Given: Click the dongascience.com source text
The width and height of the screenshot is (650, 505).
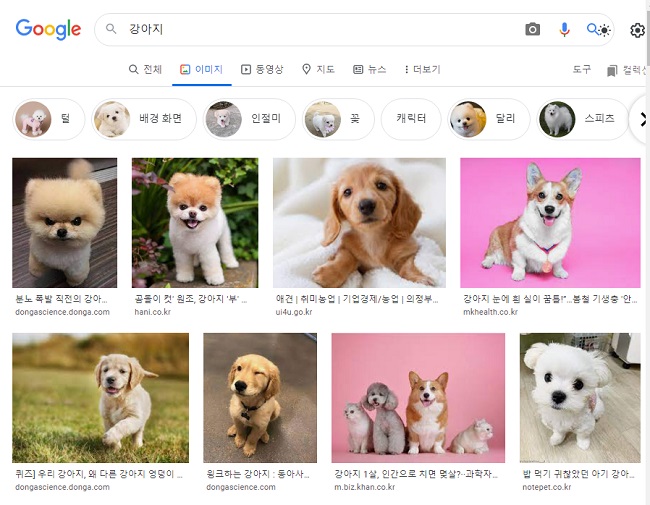Looking at the screenshot, I should coord(241,487).
